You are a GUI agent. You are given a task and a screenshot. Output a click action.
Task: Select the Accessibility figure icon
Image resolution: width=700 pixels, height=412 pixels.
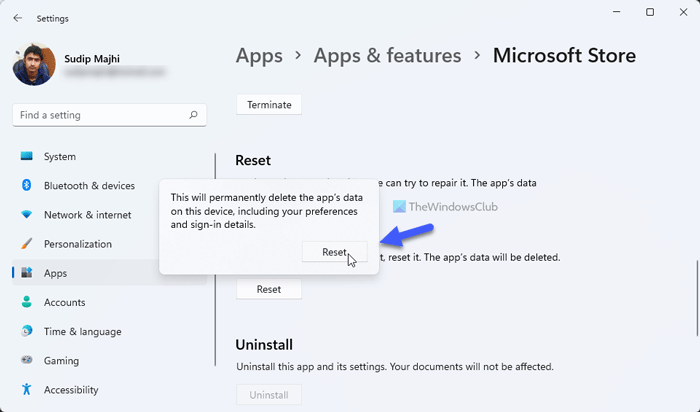point(26,389)
